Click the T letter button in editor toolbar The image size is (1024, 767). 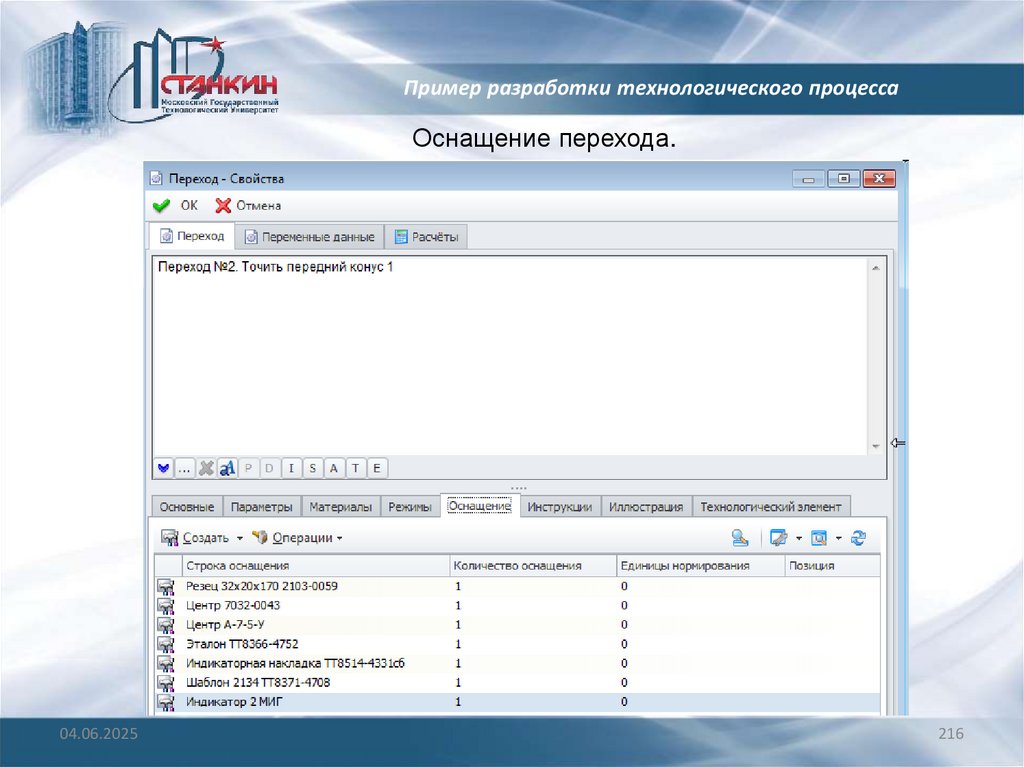(355, 468)
